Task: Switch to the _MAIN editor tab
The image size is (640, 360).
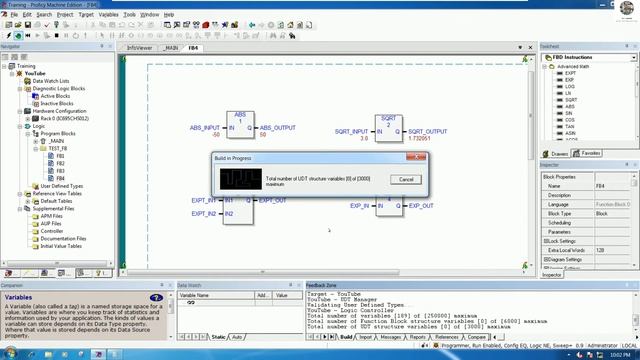Action: pos(171,48)
